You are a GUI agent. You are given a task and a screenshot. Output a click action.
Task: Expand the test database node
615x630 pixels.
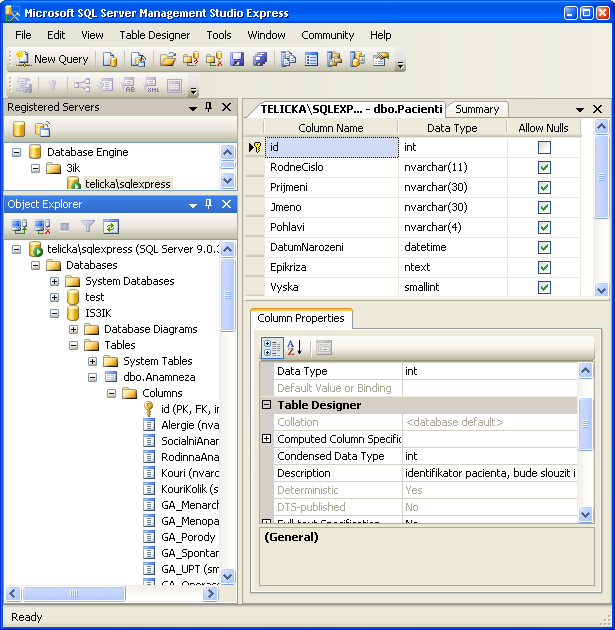pos(54,297)
